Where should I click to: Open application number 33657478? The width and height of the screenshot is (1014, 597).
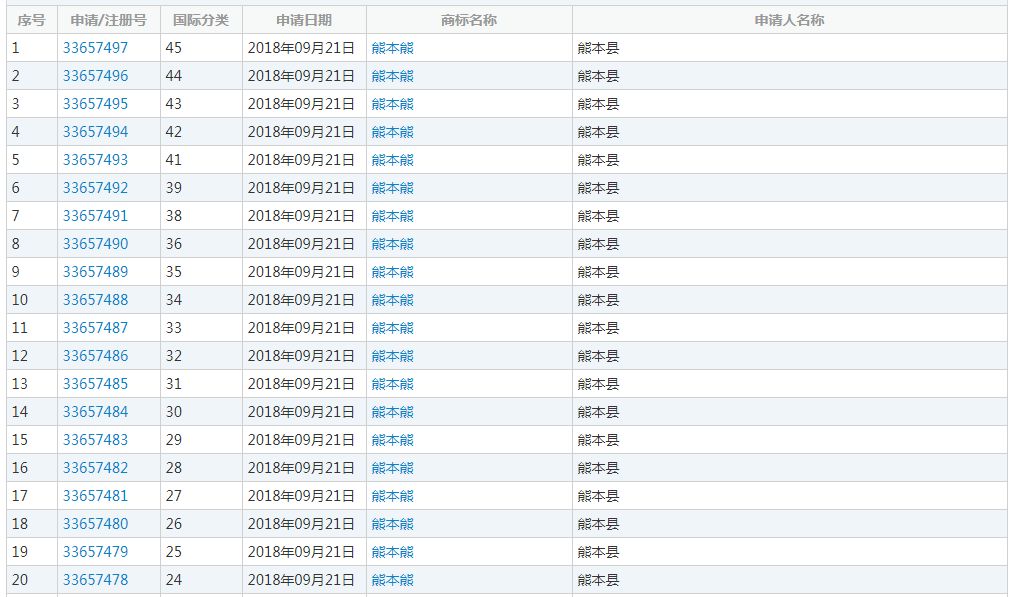95,580
